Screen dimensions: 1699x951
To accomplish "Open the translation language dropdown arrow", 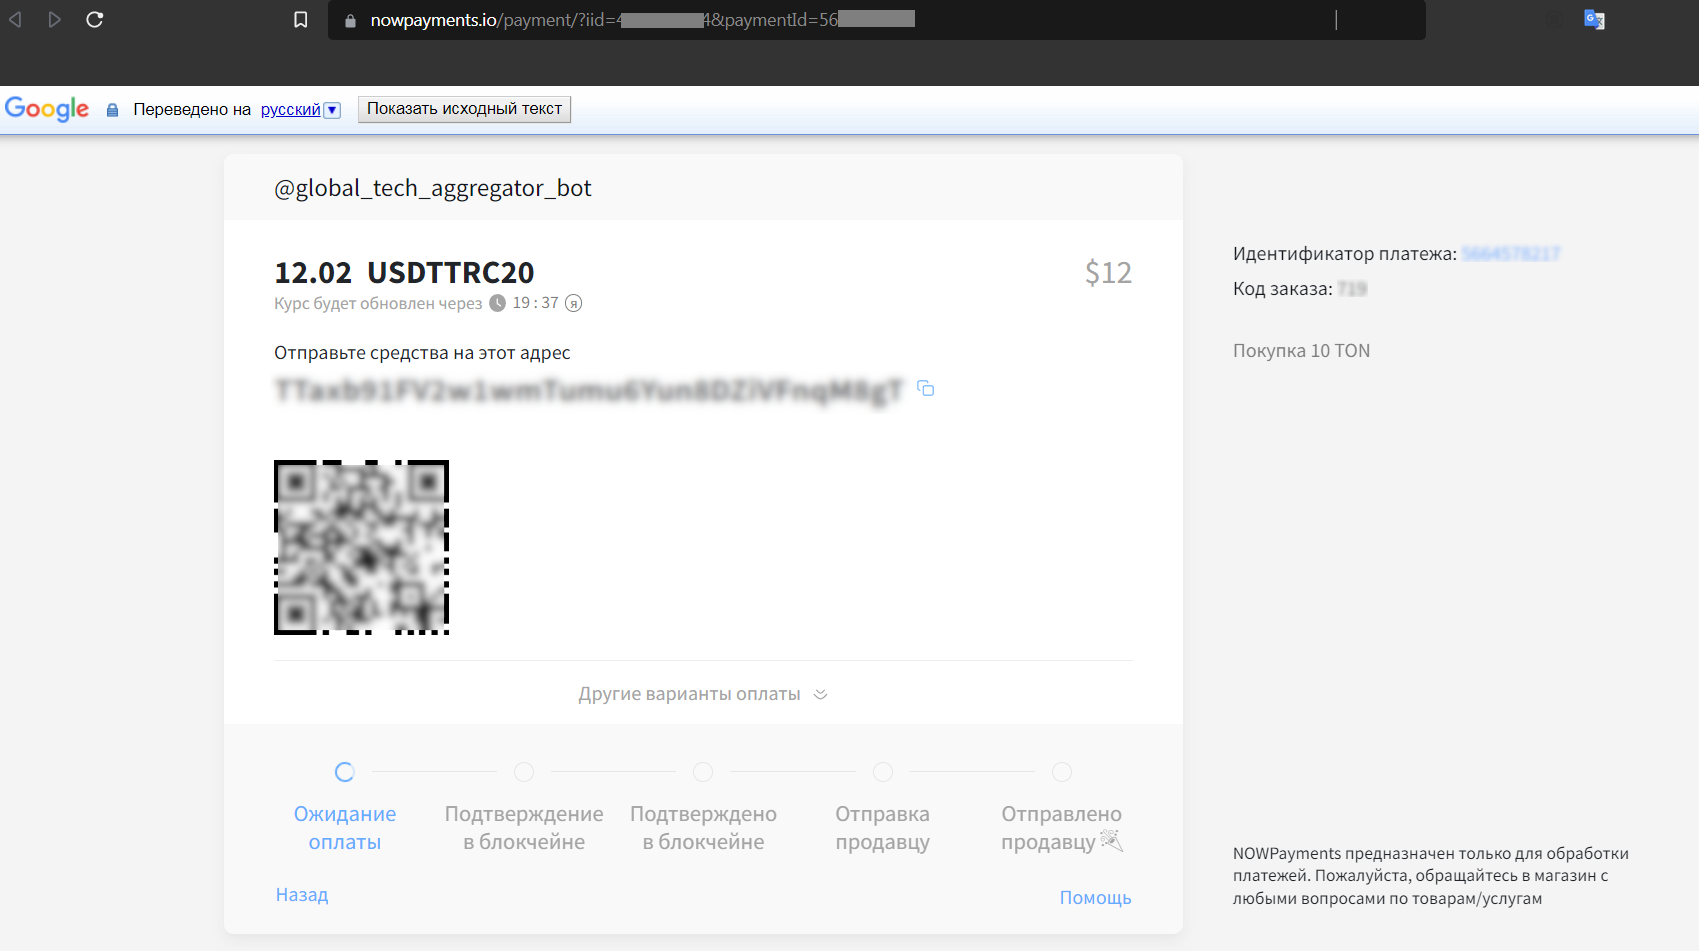I will 332,110.
